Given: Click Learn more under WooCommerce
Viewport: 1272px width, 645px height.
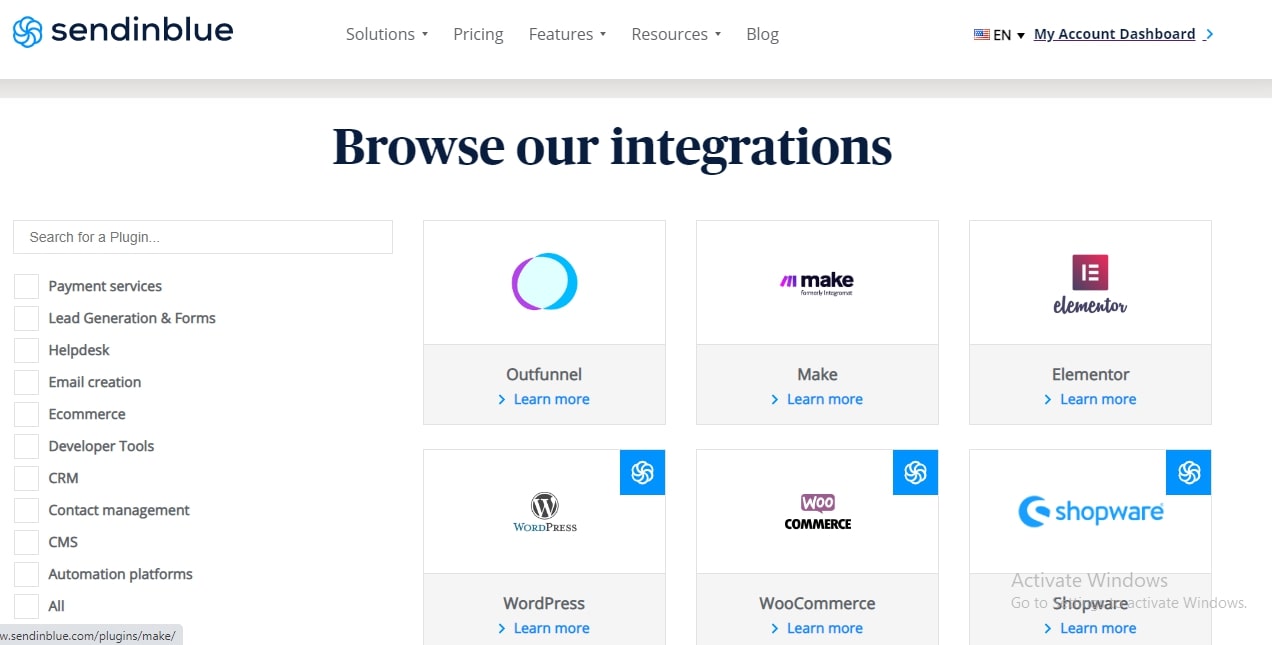Looking at the screenshot, I should [x=817, y=628].
